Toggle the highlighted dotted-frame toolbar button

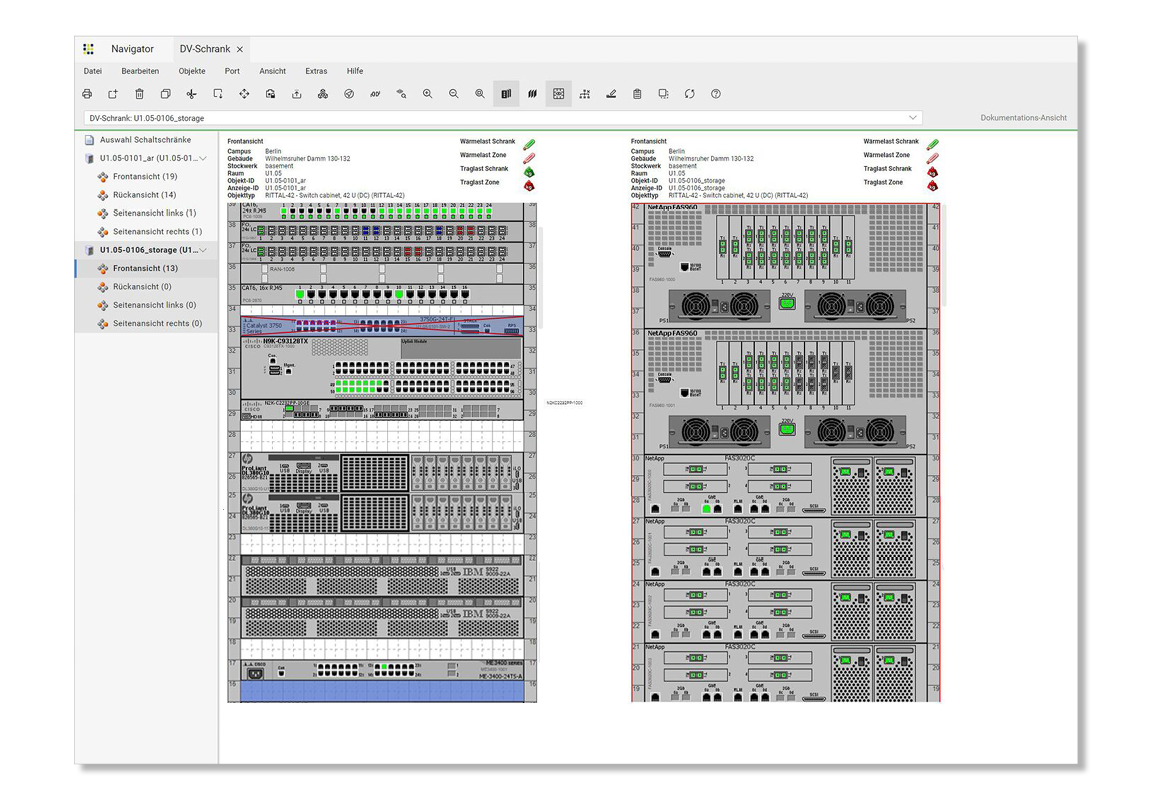[x=558, y=94]
